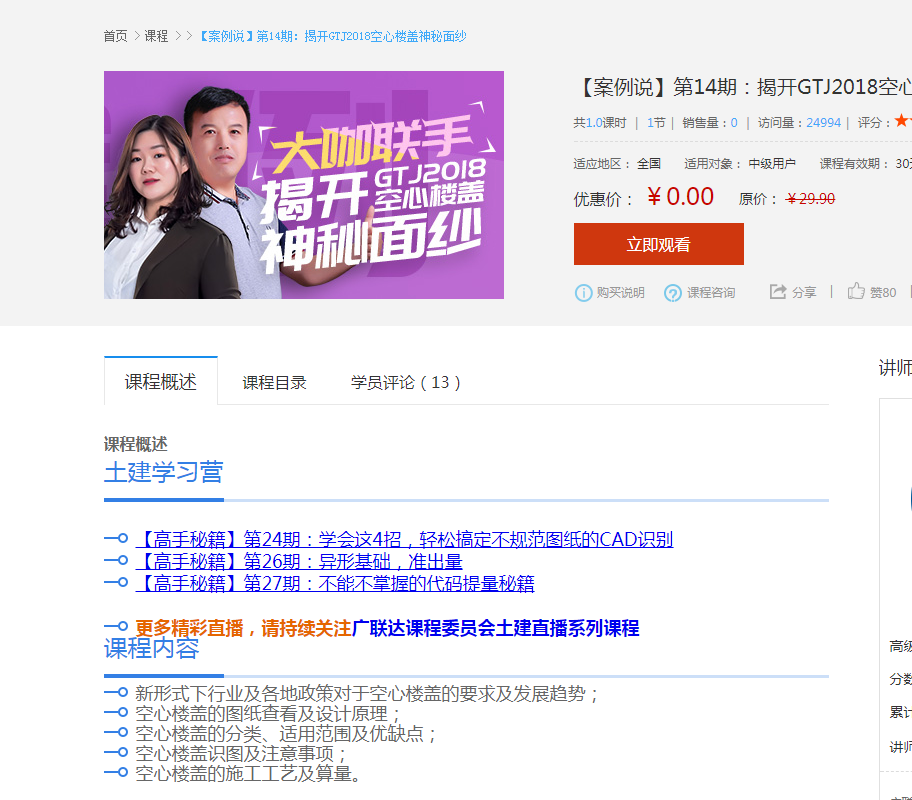This screenshot has width=912, height=800.
Task: Open the 课程目录 tab
Action: click(x=274, y=382)
